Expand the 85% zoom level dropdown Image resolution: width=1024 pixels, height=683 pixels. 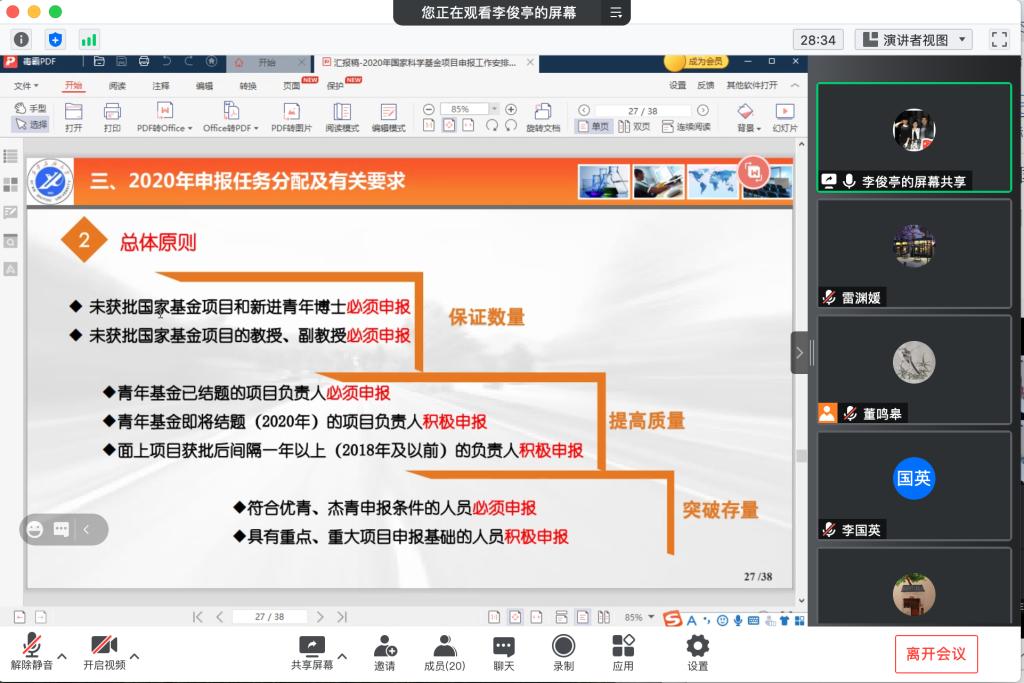click(494, 109)
